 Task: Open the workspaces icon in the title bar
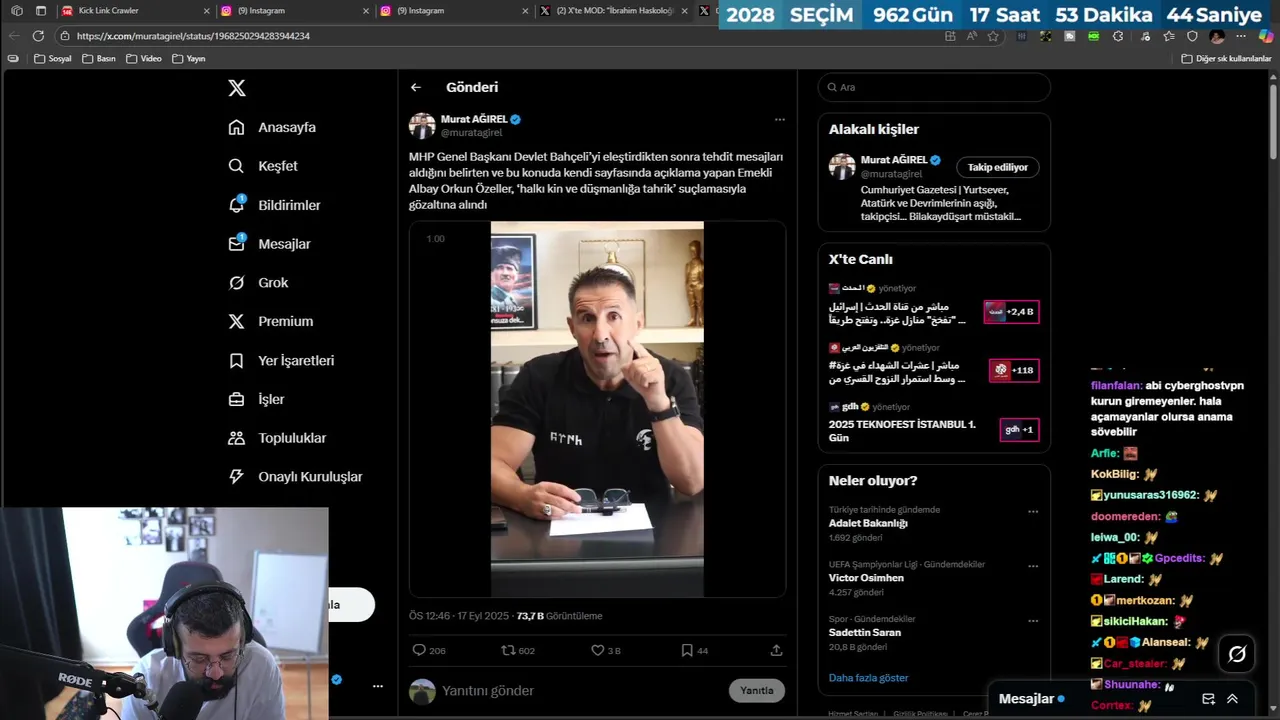16,10
